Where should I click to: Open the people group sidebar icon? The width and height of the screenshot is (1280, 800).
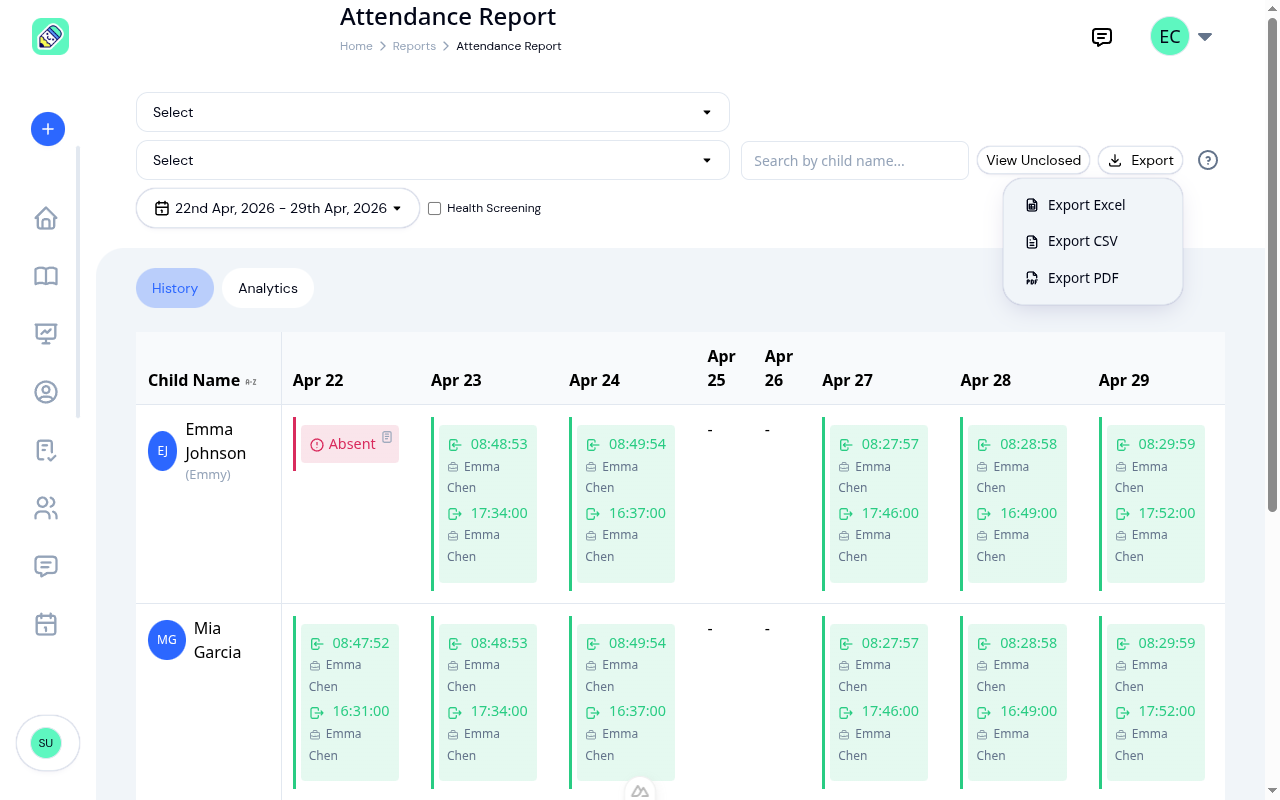pyautogui.click(x=46, y=508)
